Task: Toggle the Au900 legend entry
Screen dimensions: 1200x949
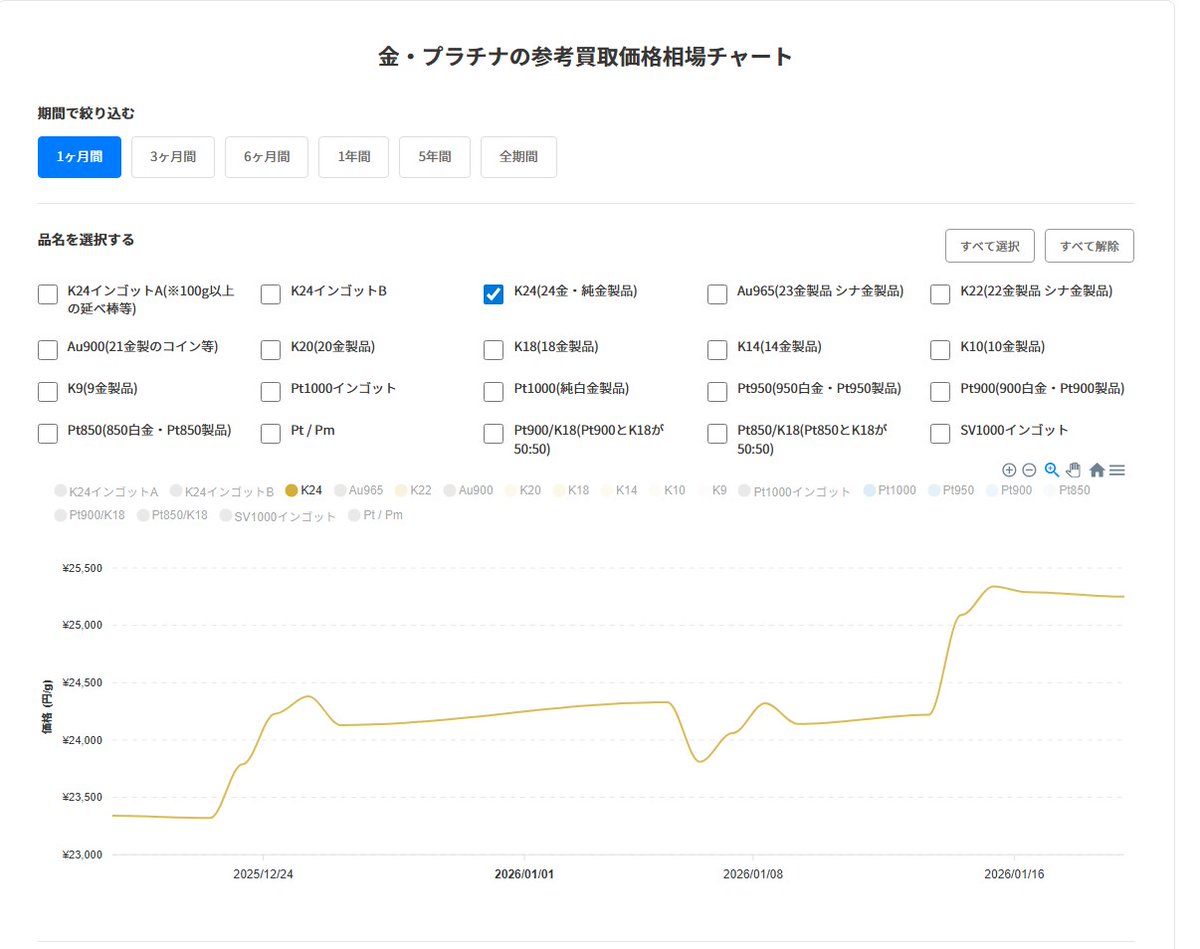Action: coord(468,490)
